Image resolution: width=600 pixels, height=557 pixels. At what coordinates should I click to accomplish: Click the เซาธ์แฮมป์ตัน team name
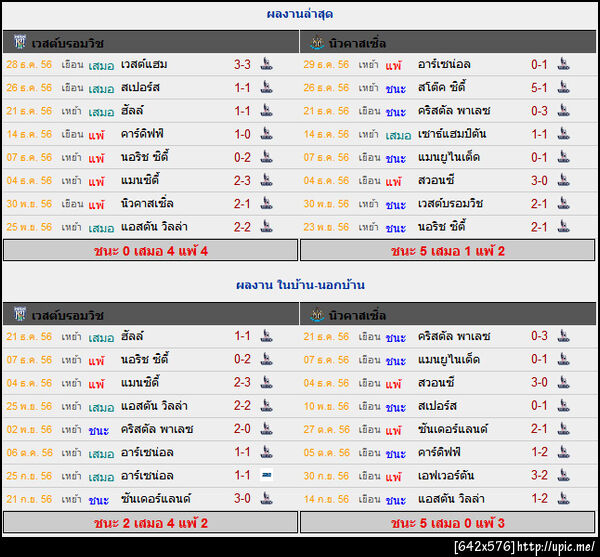tap(452, 134)
